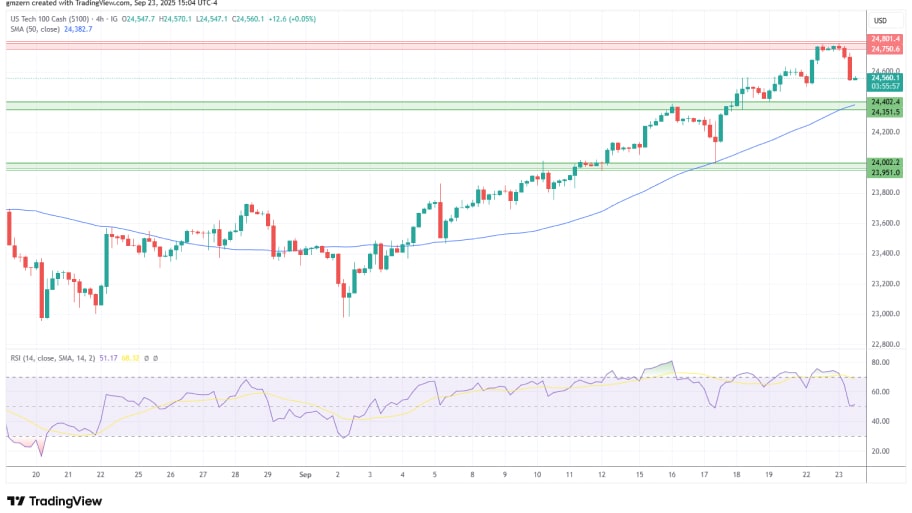Click the 24,002.2 green price label
The width and height of the screenshot is (912, 513).
885,162
